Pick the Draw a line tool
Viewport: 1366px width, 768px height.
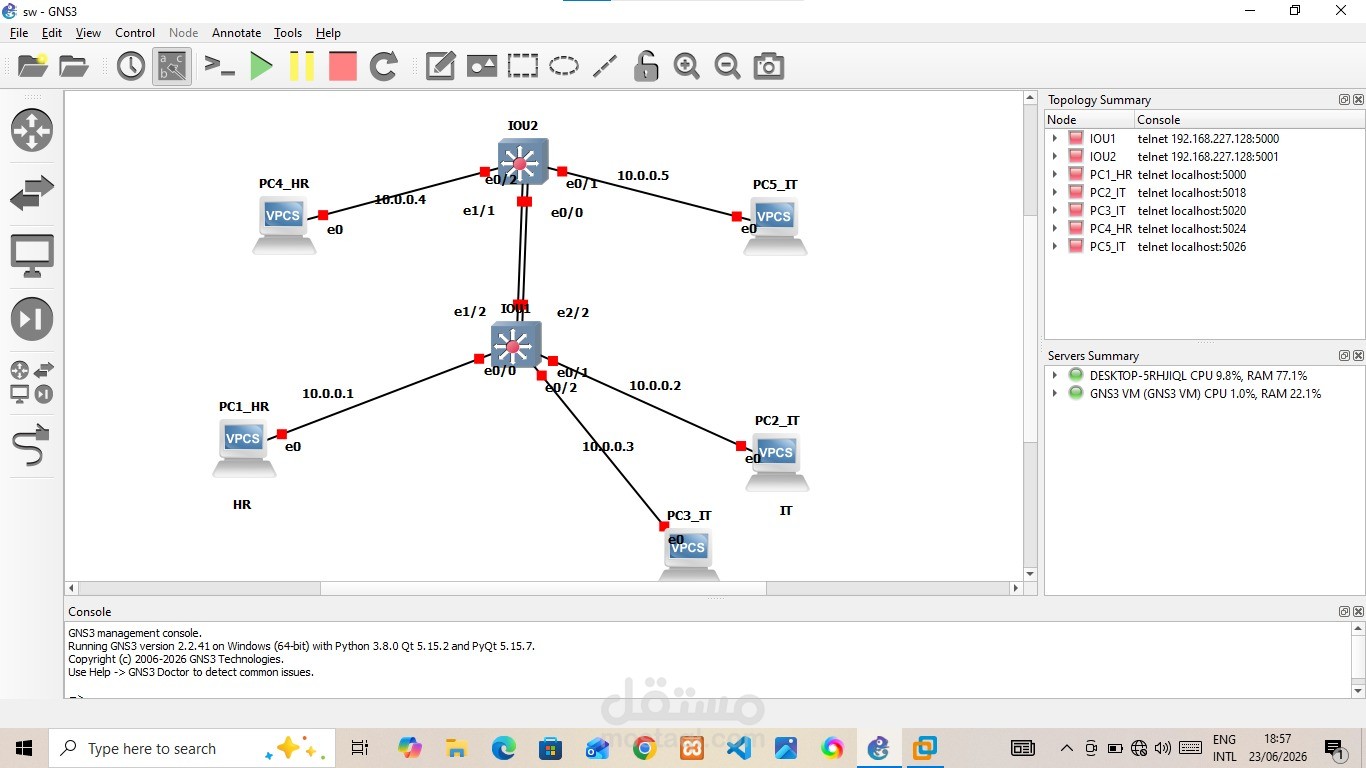[x=605, y=67]
